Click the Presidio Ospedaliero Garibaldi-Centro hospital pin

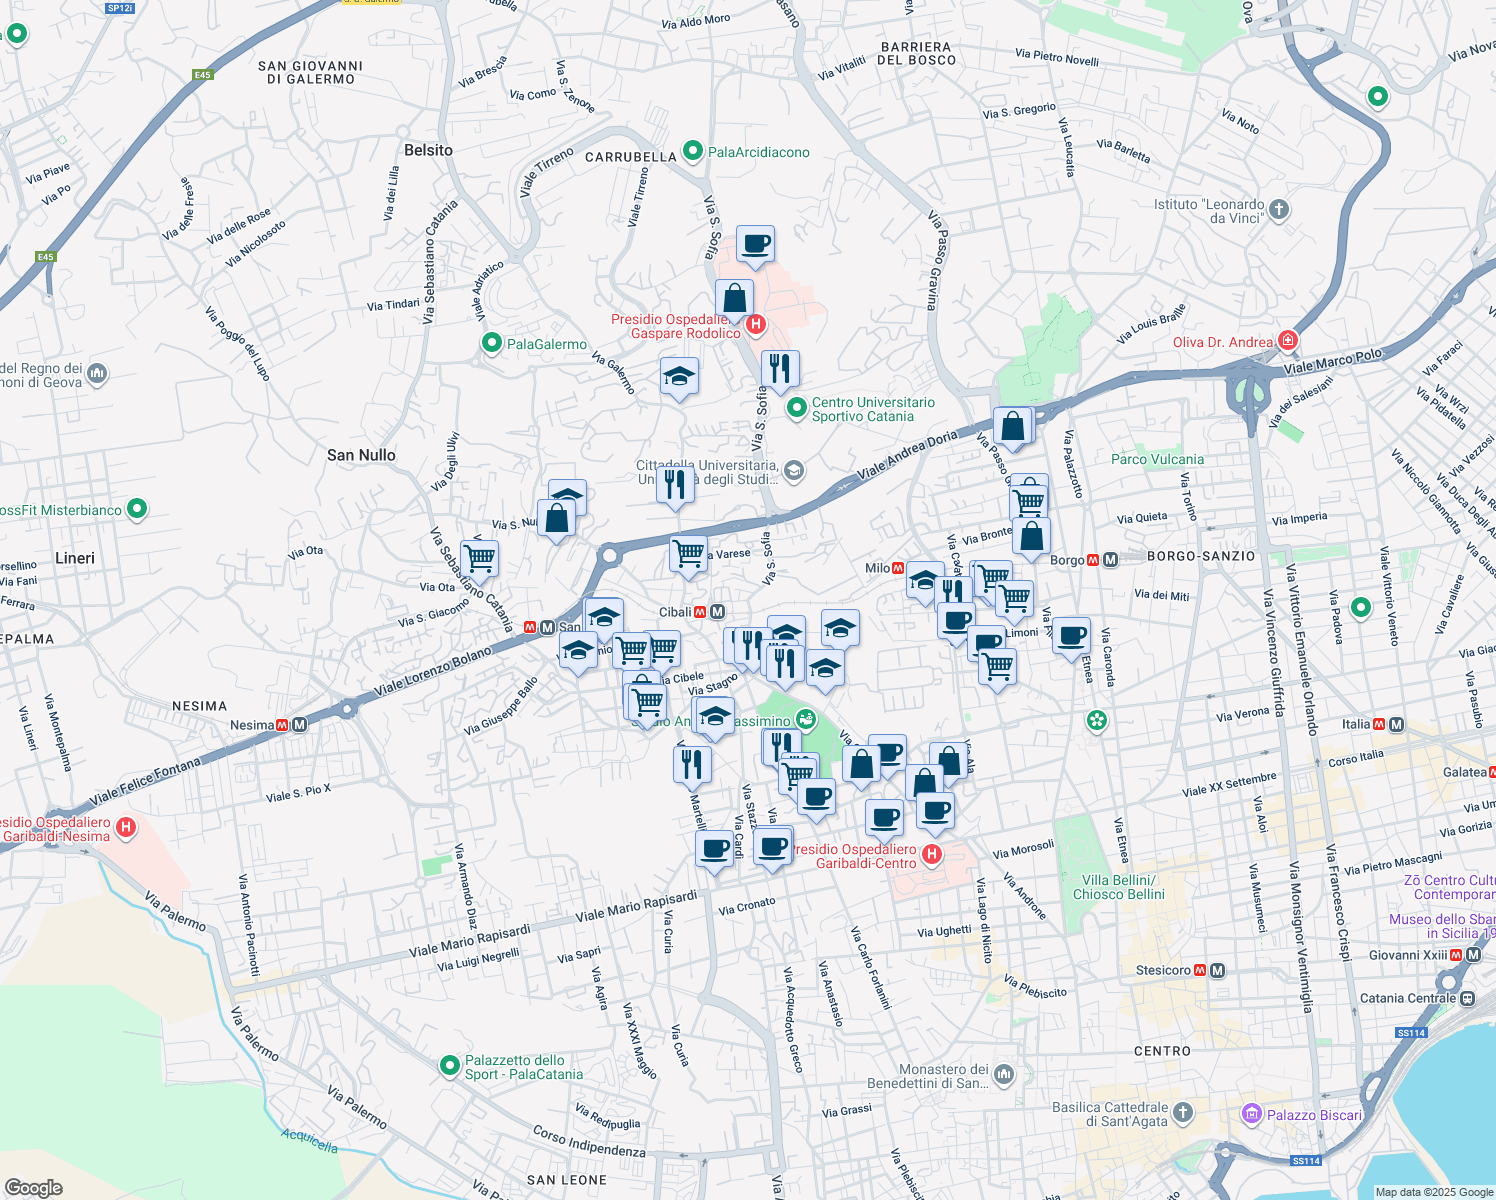coord(932,854)
